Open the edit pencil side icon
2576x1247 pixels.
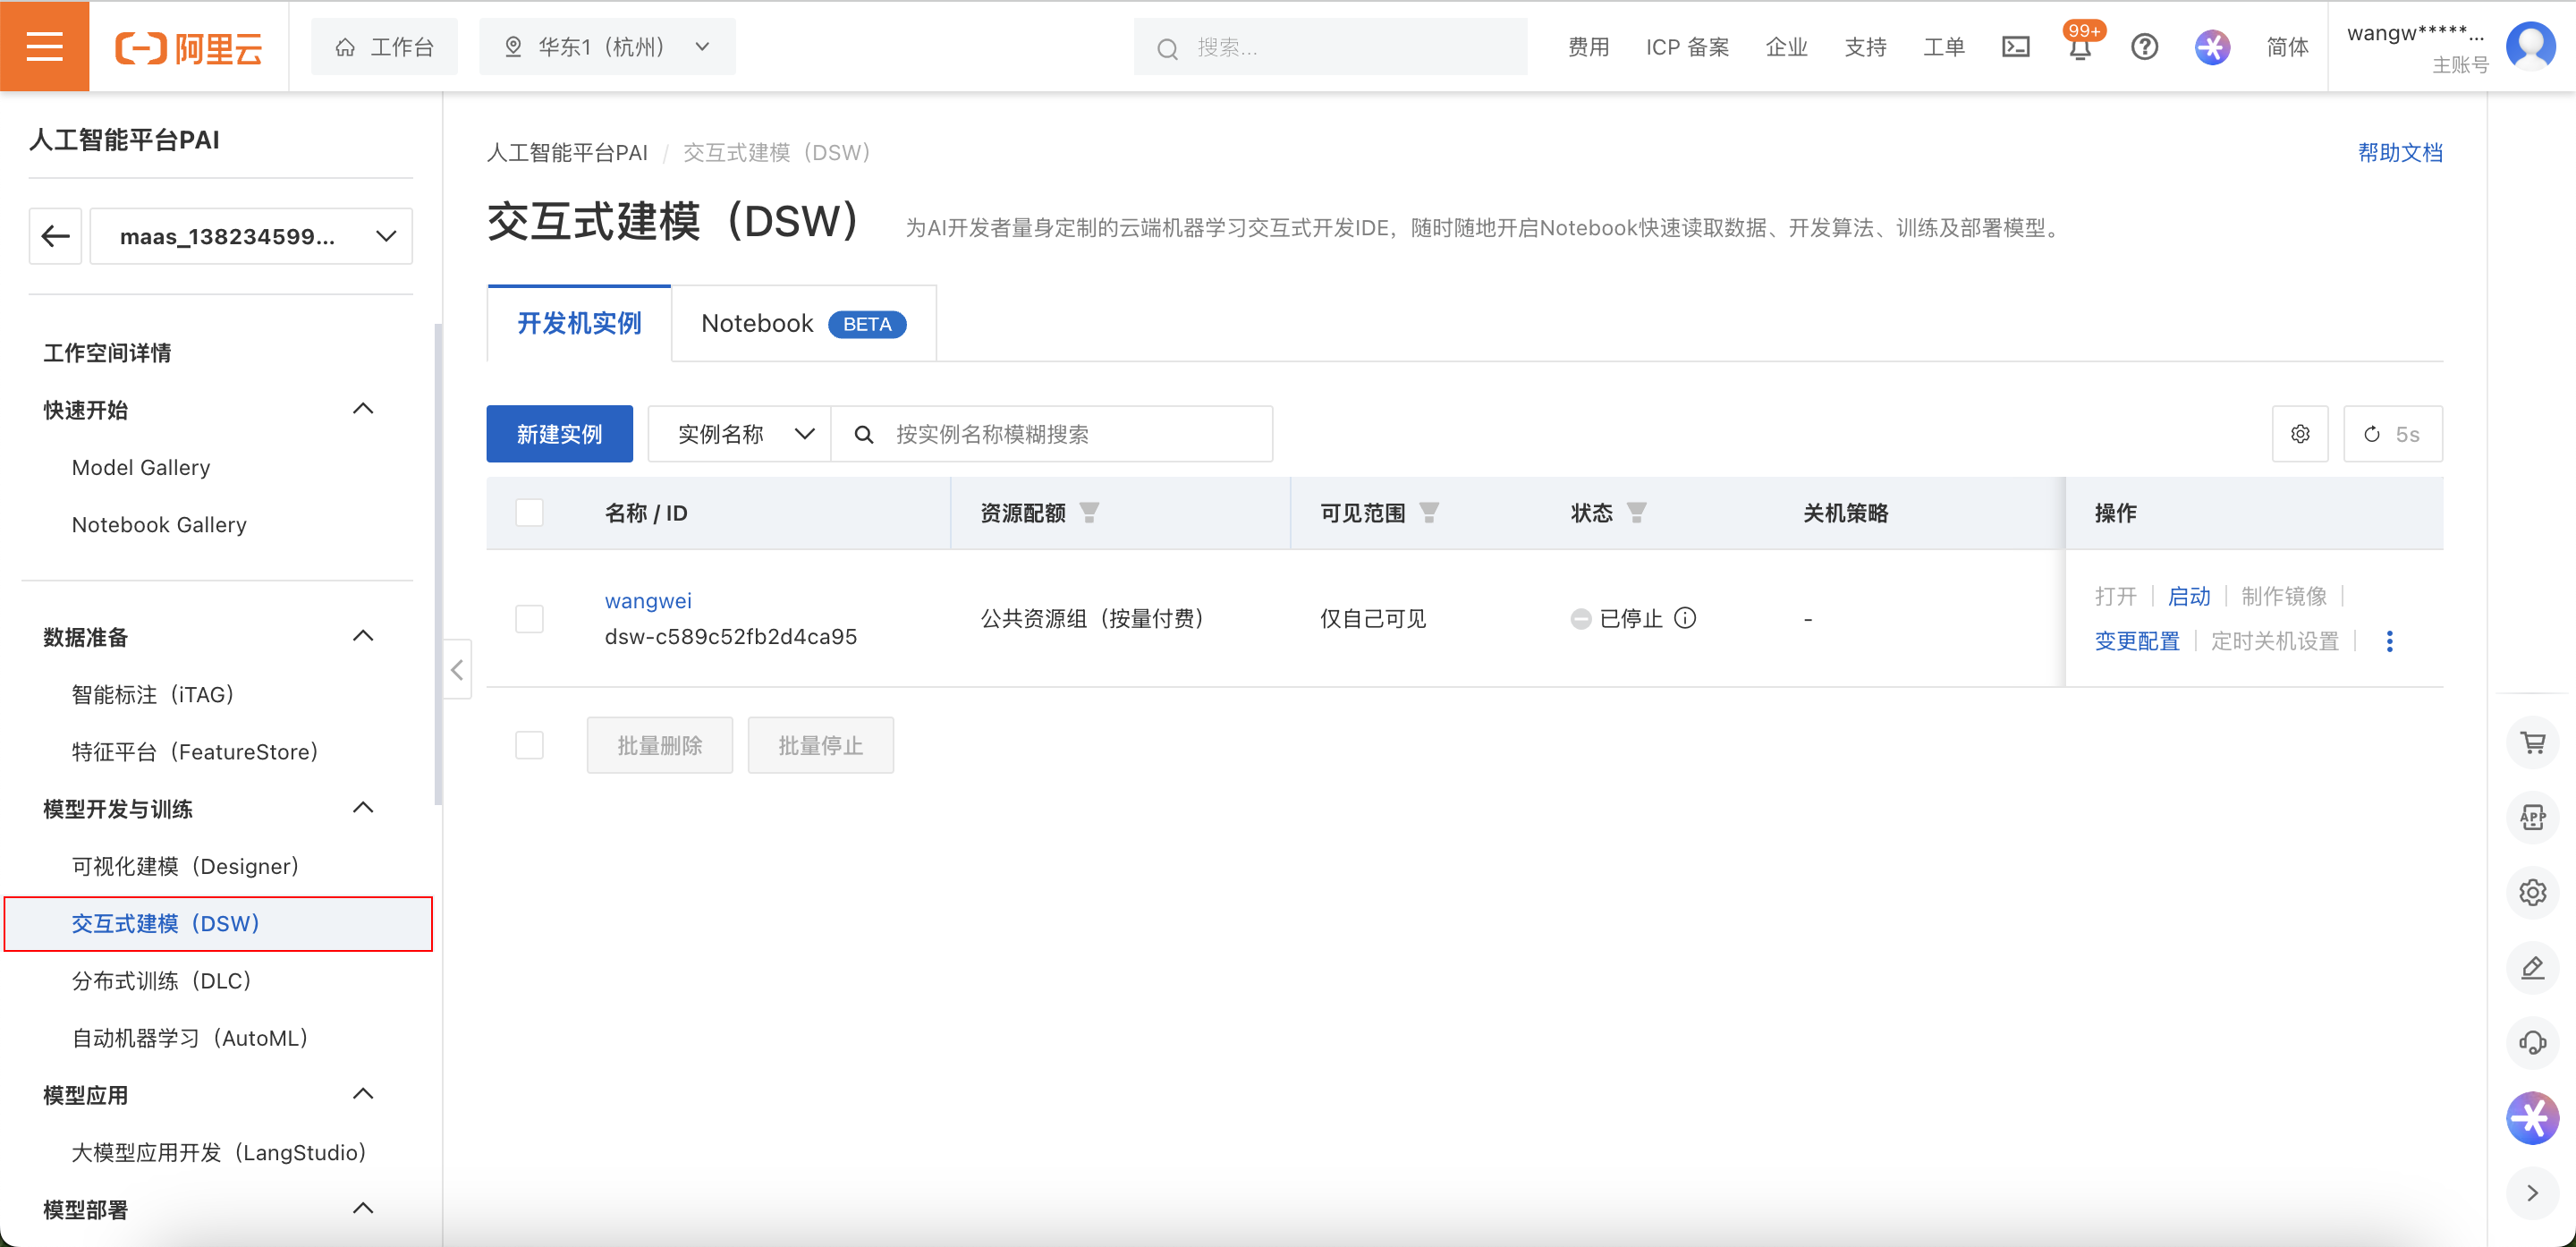pyautogui.click(x=2532, y=967)
